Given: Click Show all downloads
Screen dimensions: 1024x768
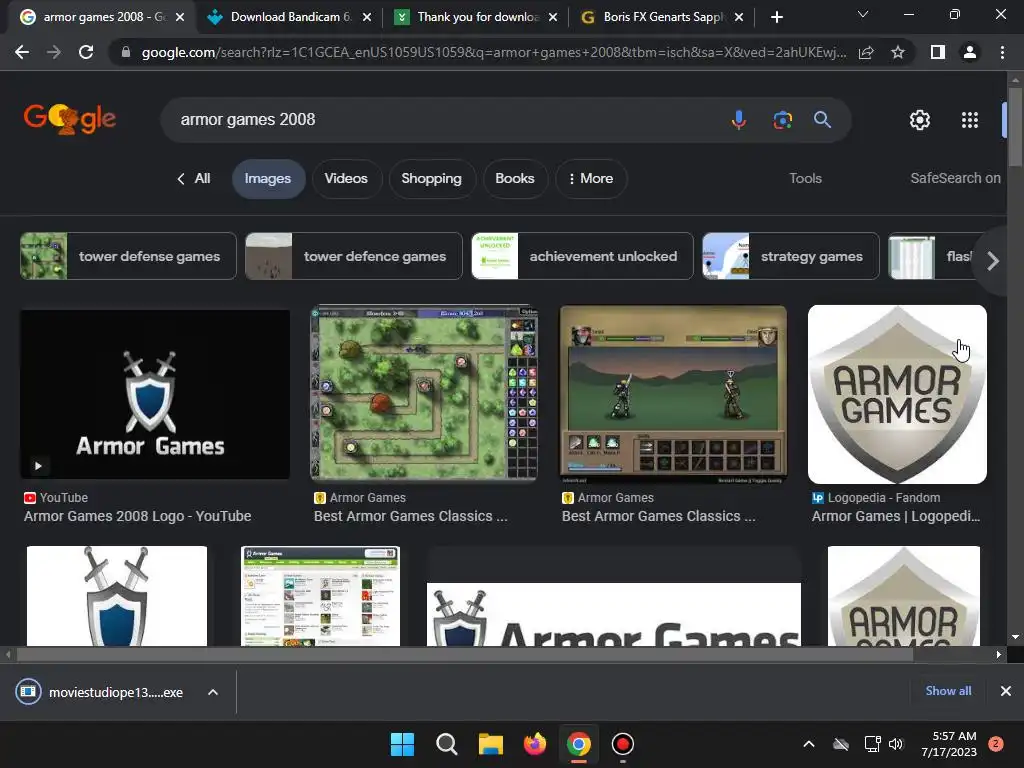Looking at the screenshot, I should coord(948,691).
